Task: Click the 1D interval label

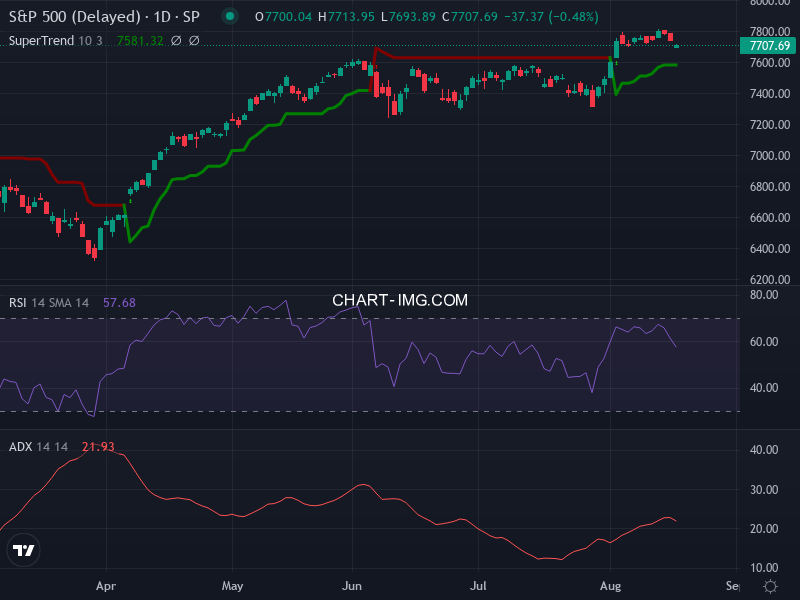Action: (x=162, y=17)
